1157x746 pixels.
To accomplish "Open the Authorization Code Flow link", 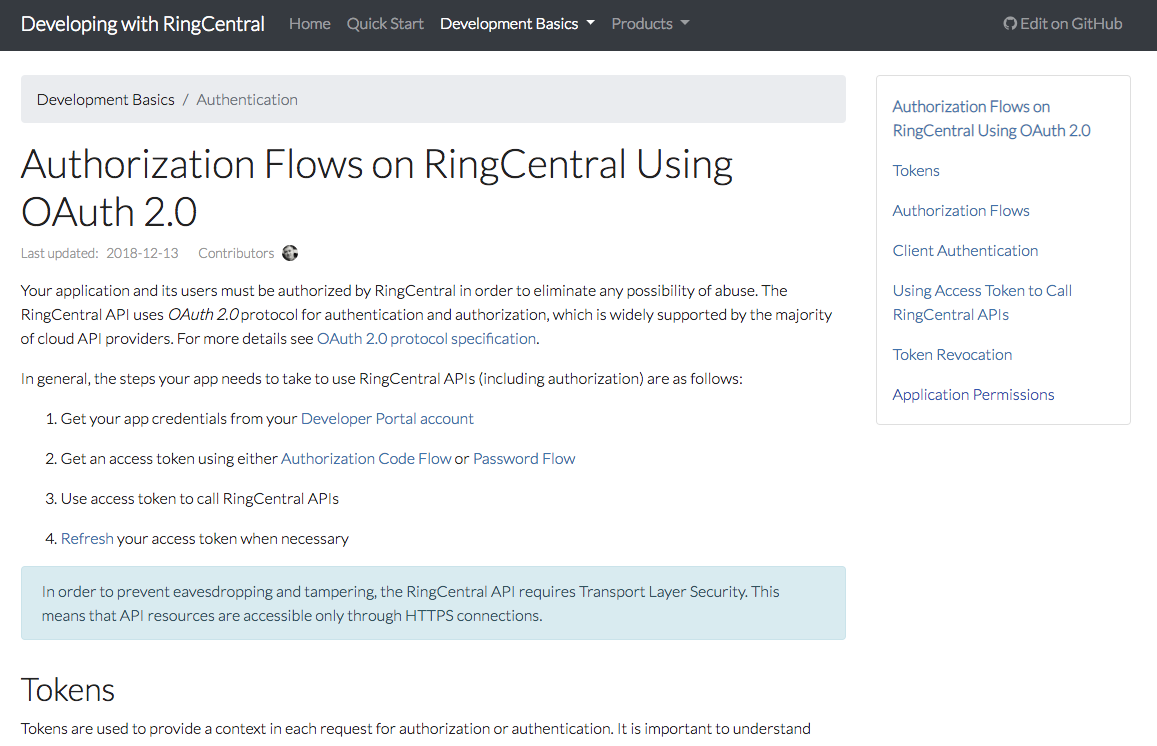I will 366,458.
